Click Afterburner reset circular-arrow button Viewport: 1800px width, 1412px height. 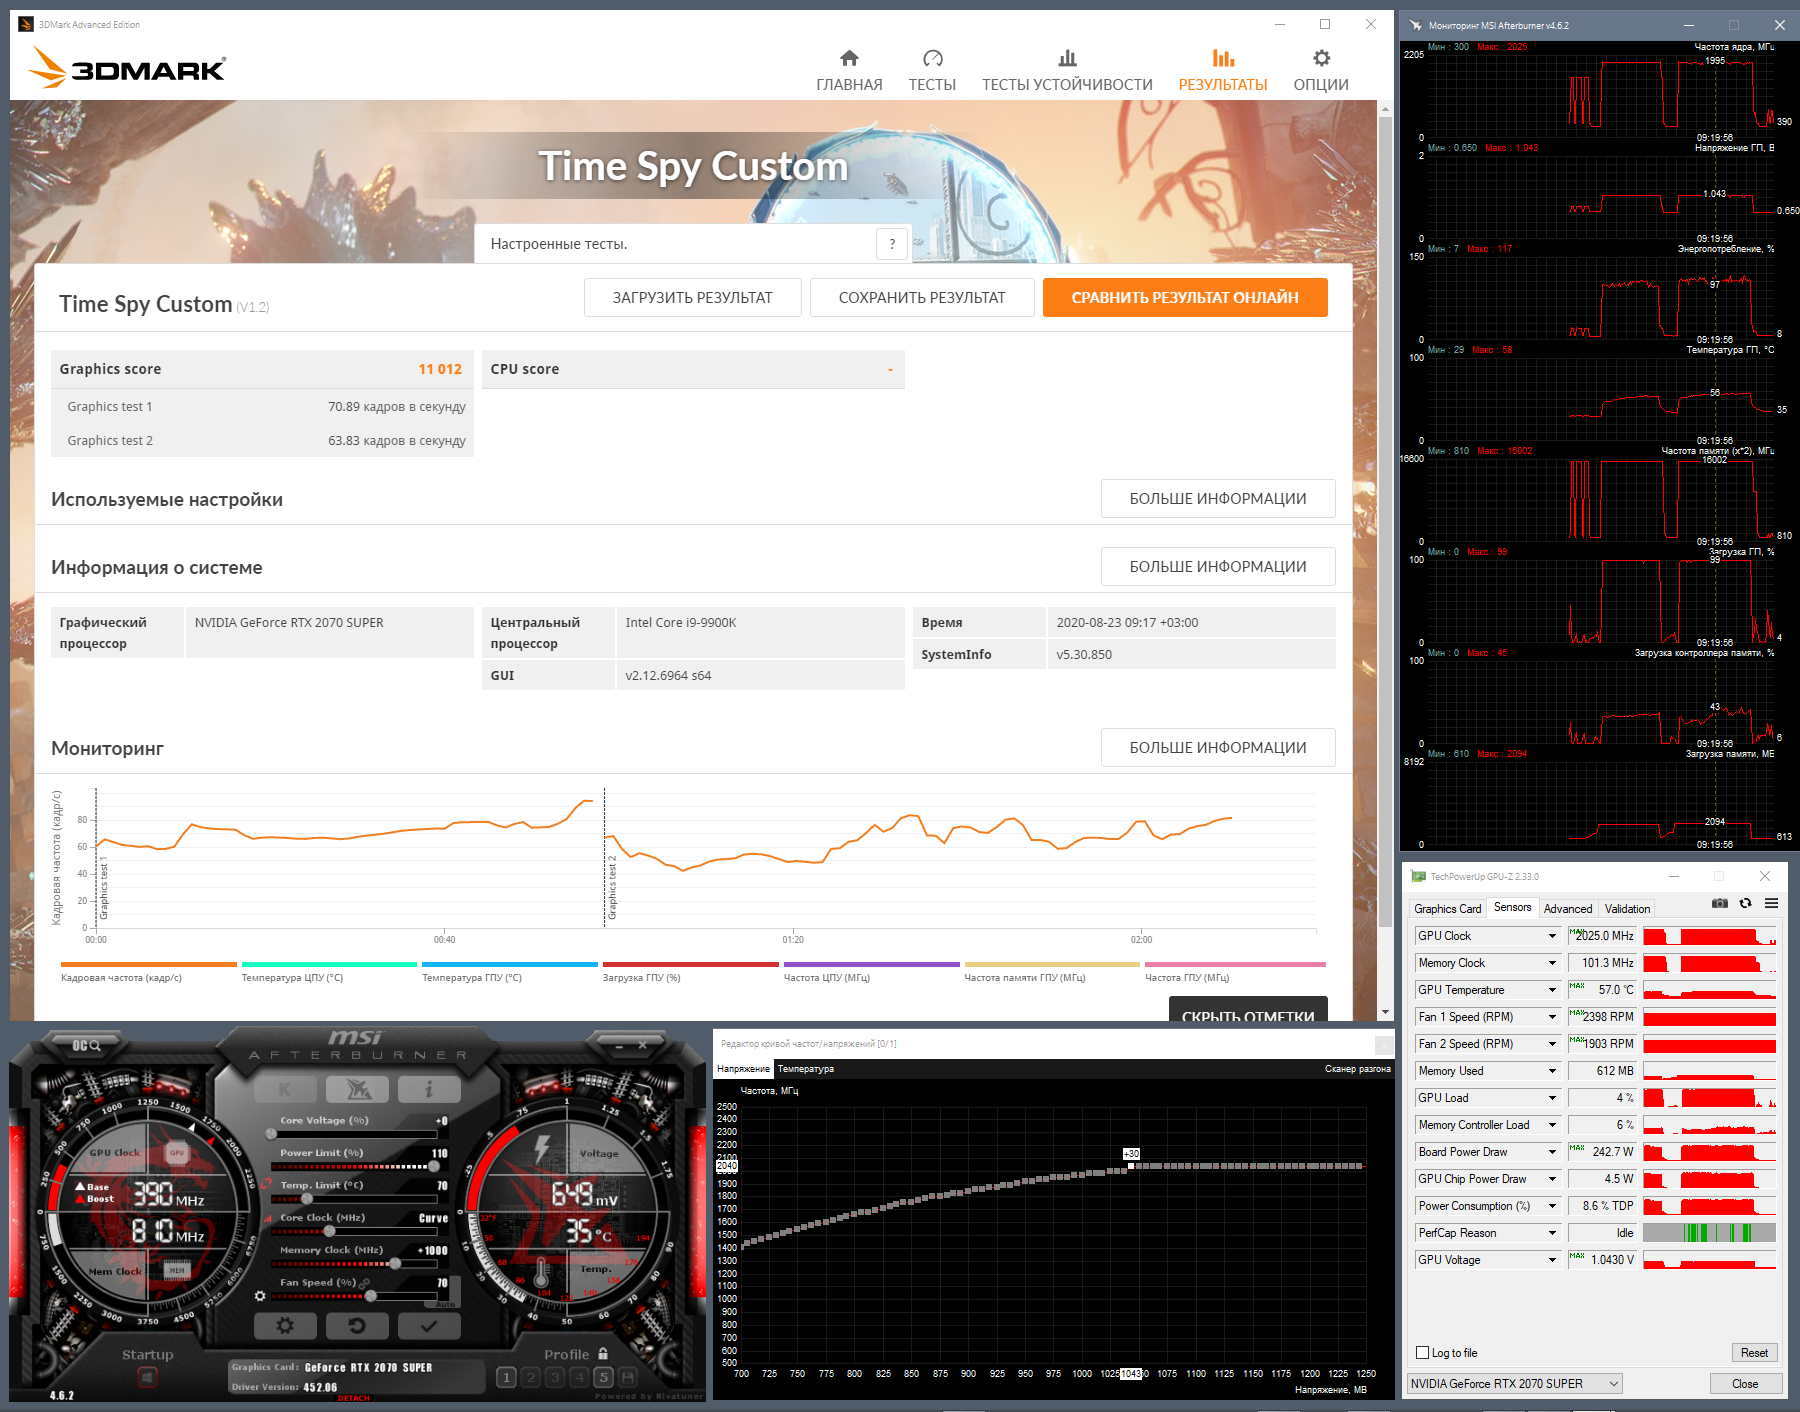click(x=357, y=1326)
